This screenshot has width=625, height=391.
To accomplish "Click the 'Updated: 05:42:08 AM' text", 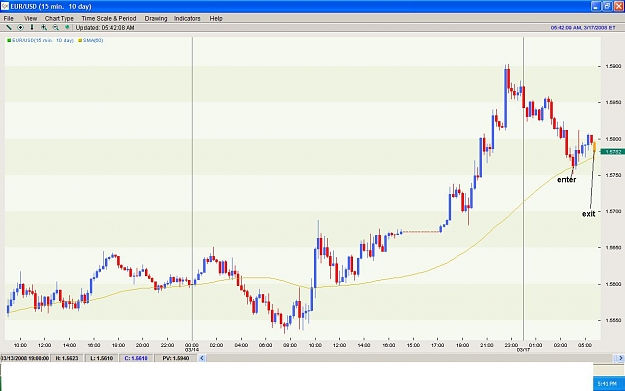I will tap(105, 28).
